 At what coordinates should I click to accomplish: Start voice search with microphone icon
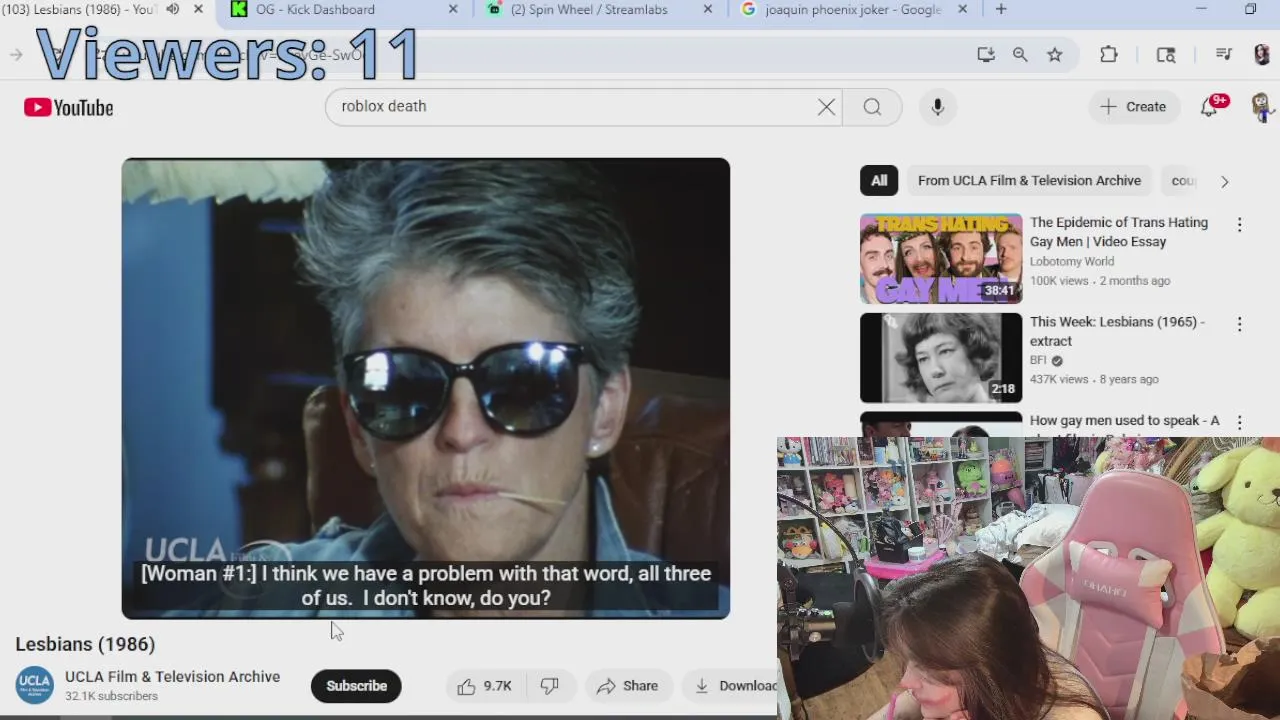pos(937,107)
